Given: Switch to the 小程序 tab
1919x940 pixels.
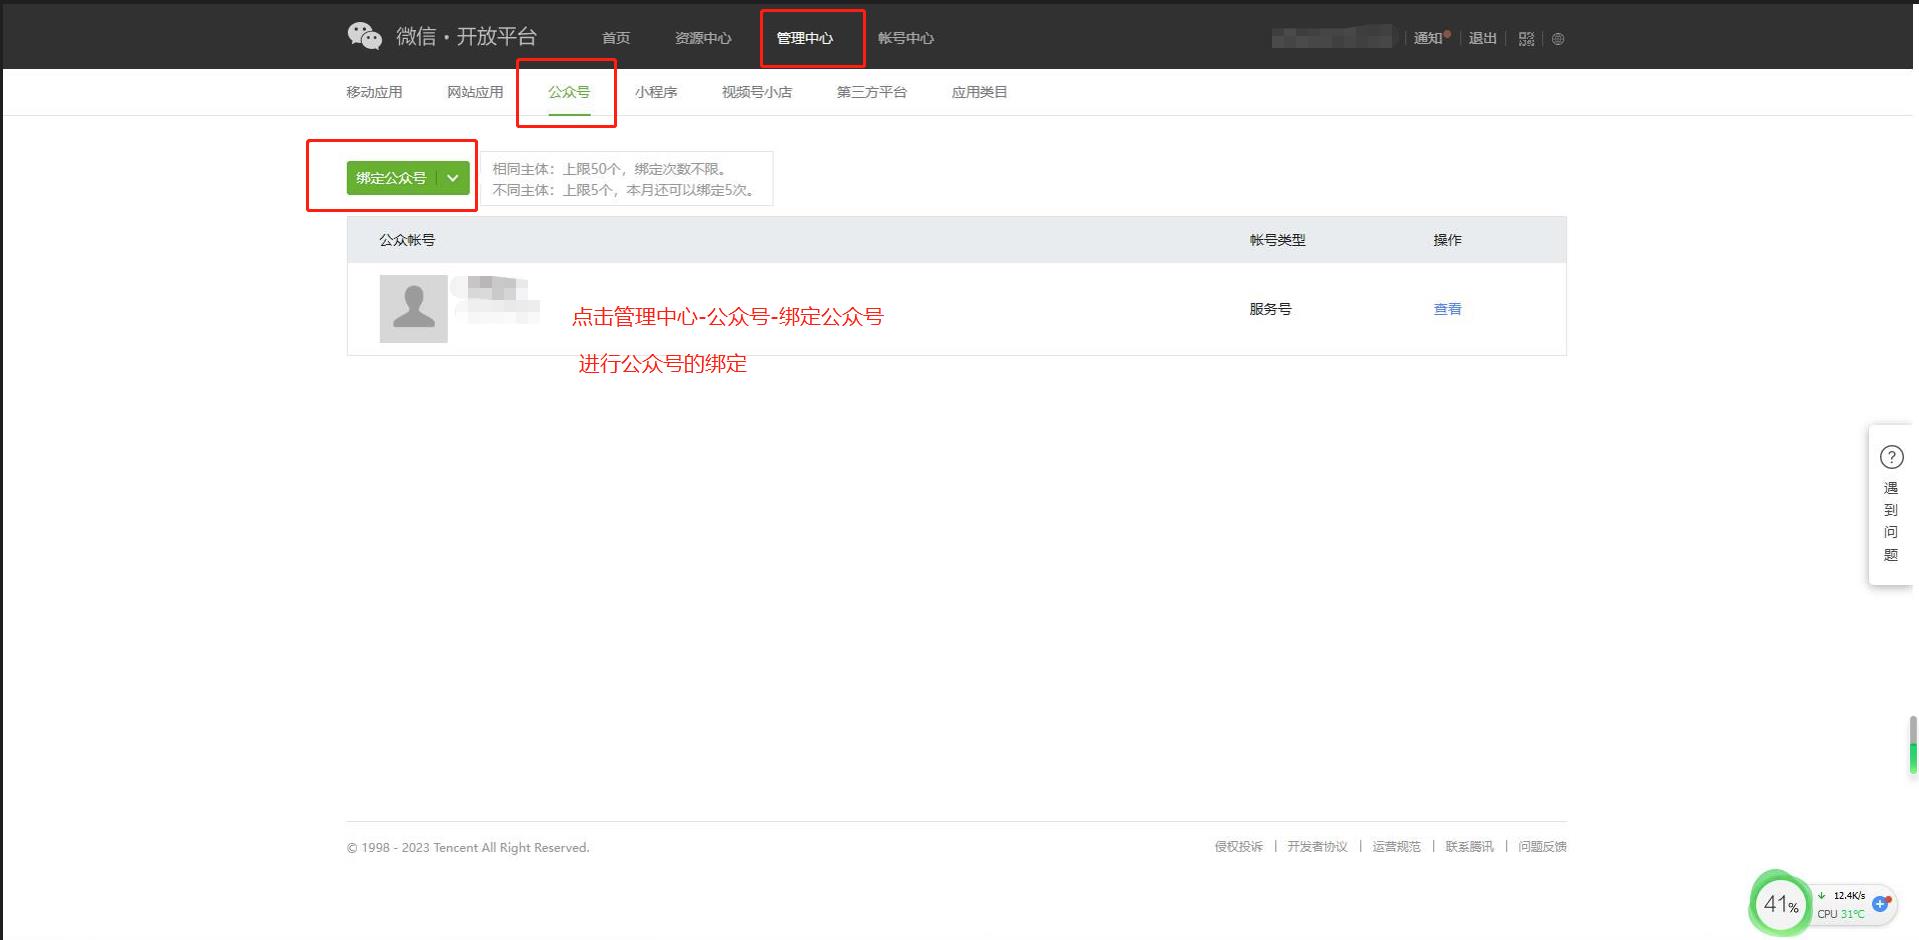Looking at the screenshot, I should tap(655, 92).
